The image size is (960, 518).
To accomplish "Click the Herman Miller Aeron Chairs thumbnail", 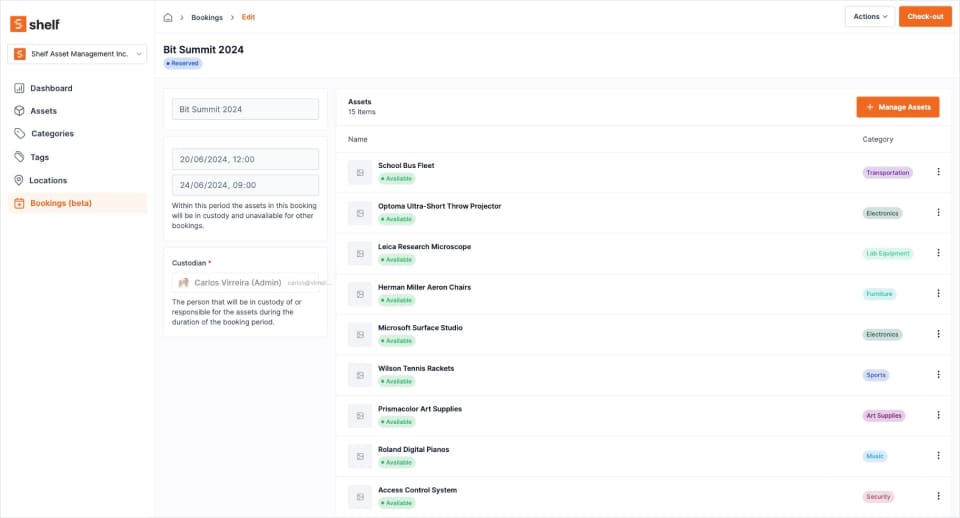I will [360, 294].
